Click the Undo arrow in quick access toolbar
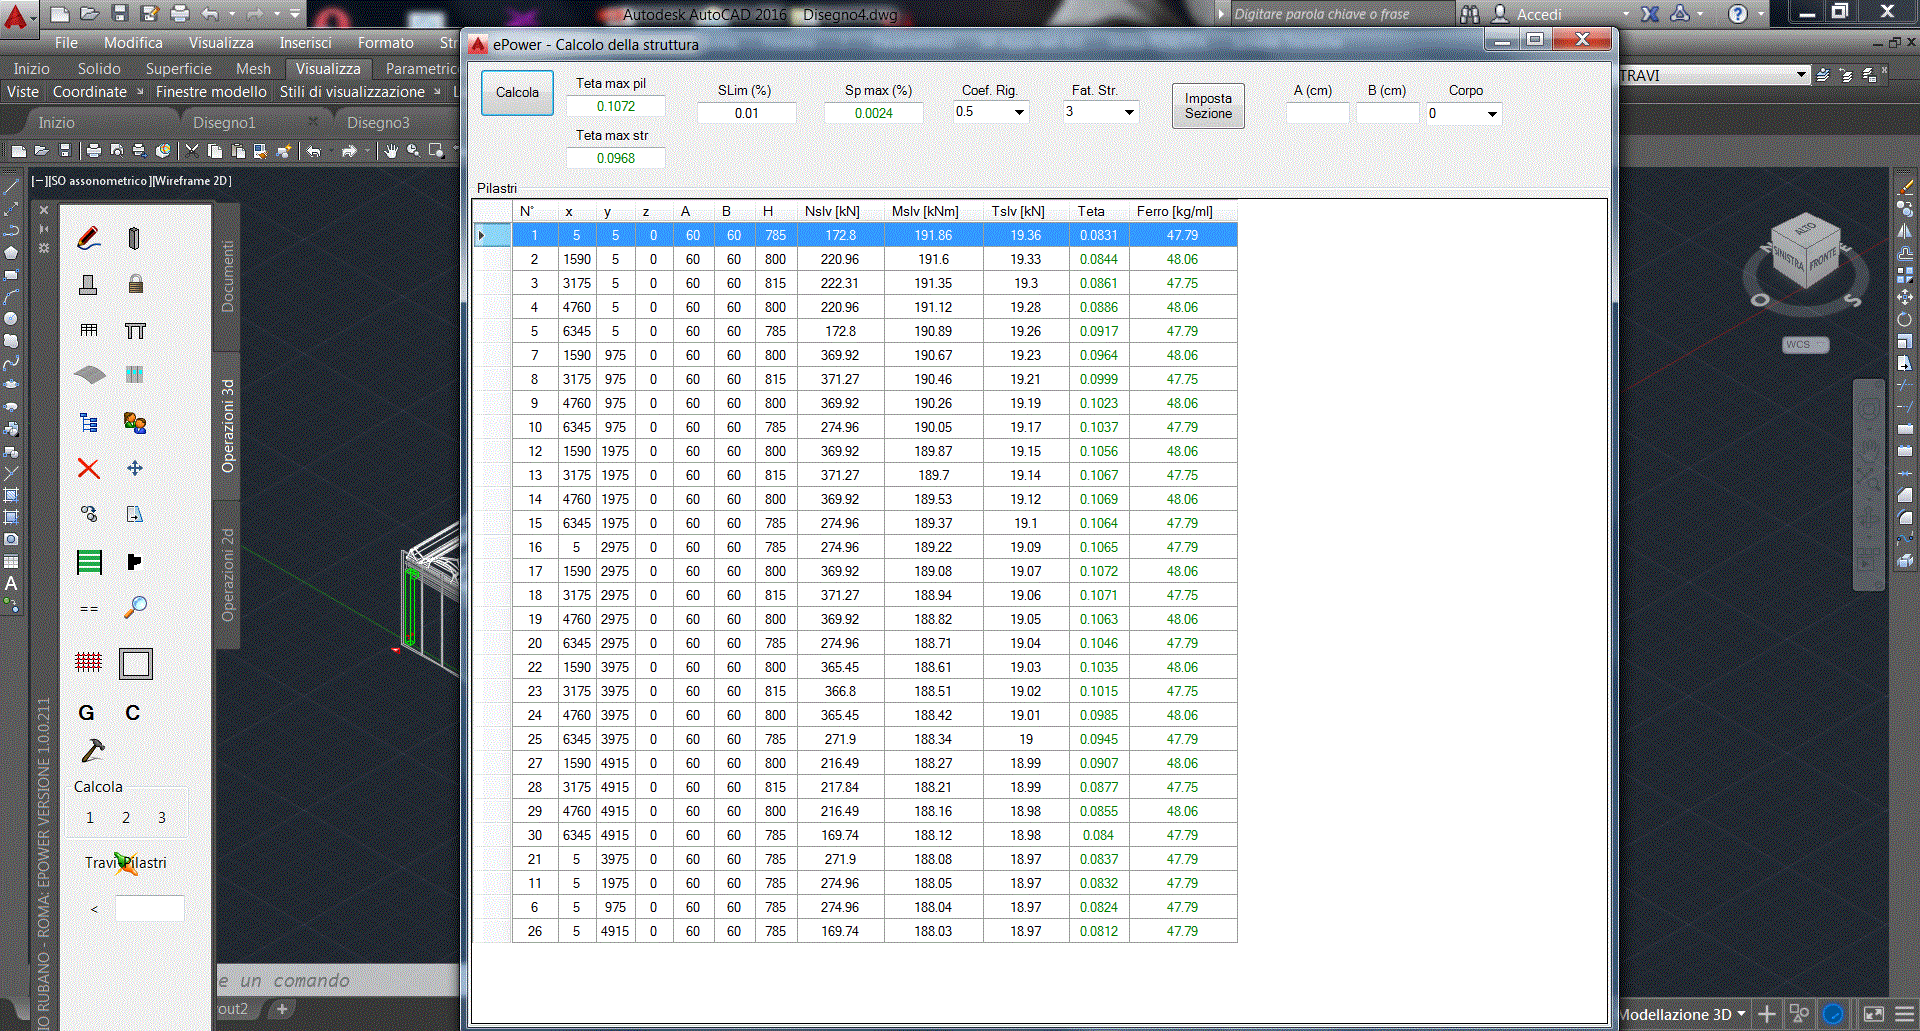Image resolution: width=1920 pixels, height=1031 pixels. point(209,13)
